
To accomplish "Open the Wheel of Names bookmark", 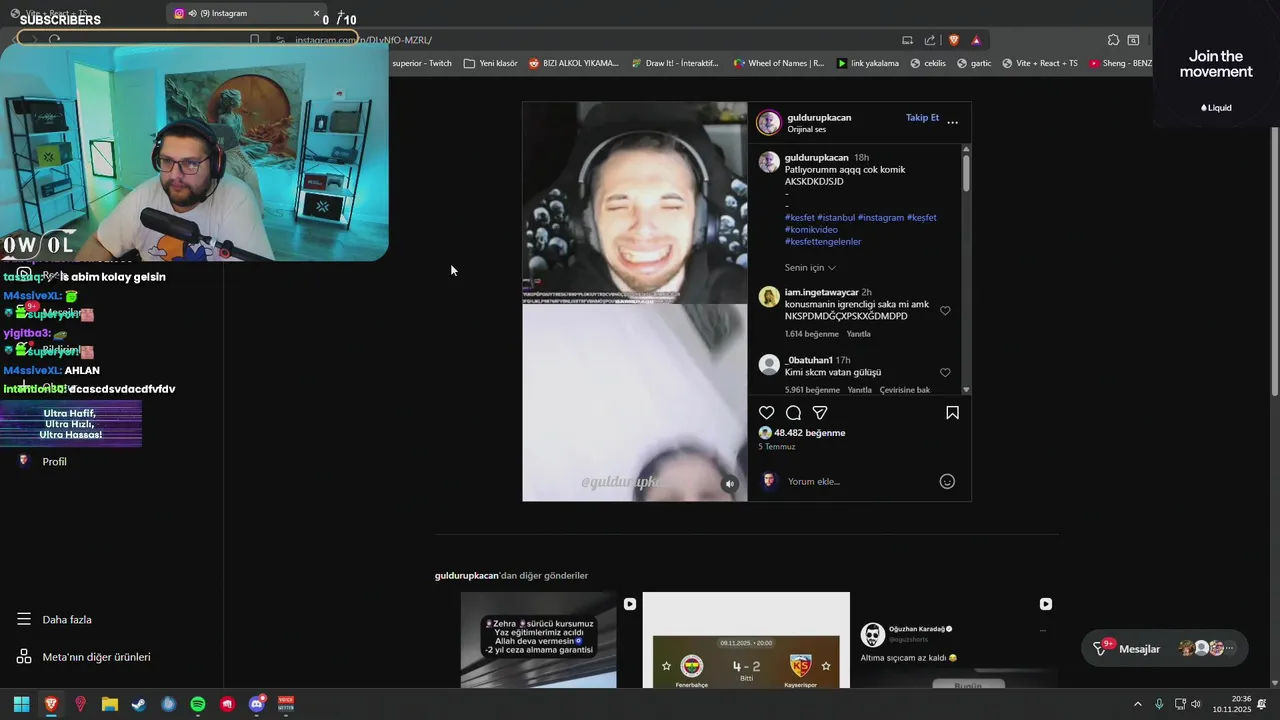I will tap(778, 63).
